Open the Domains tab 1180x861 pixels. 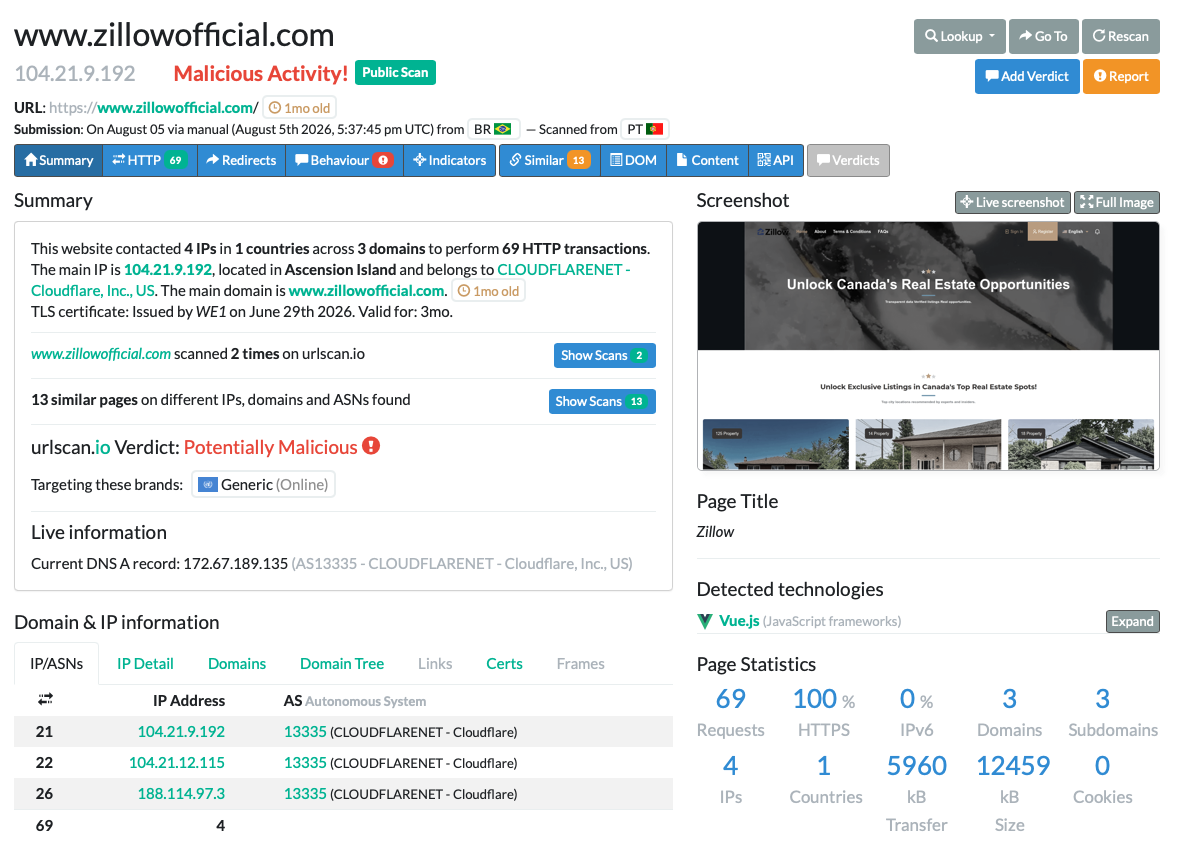pyautogui.click(x=237, y=664)
